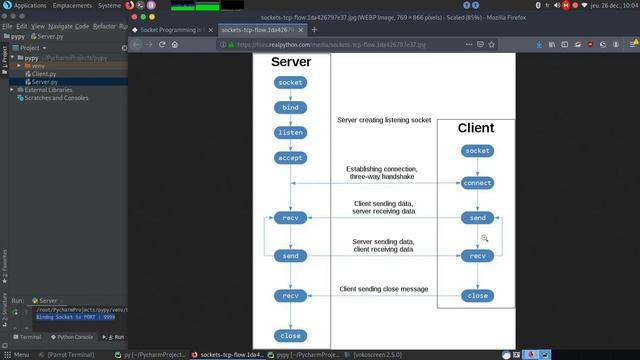Open PyCharm File menu

pyautogui.click(x=7, y=26)
